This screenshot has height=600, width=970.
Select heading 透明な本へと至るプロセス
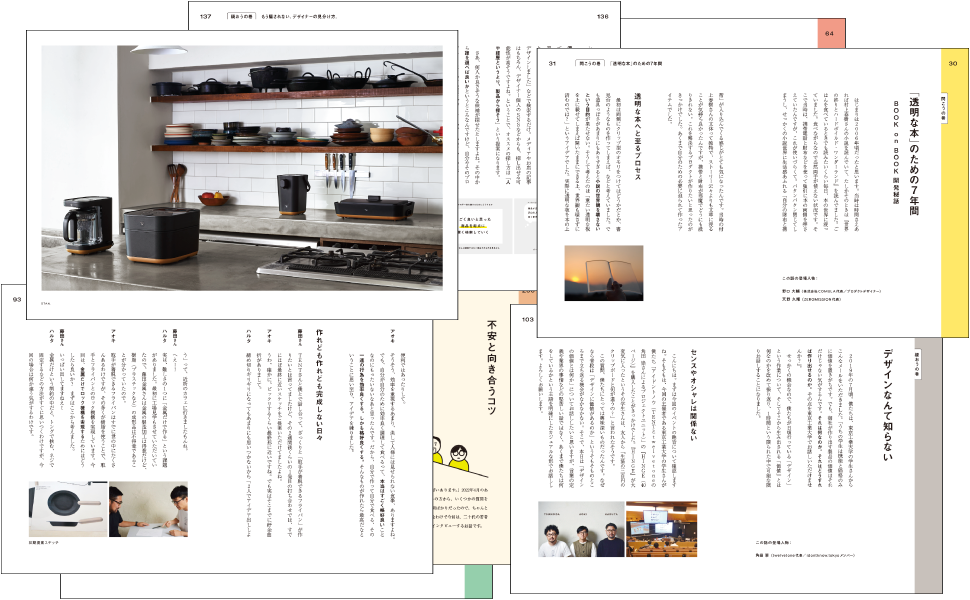[x=637, y=137]
